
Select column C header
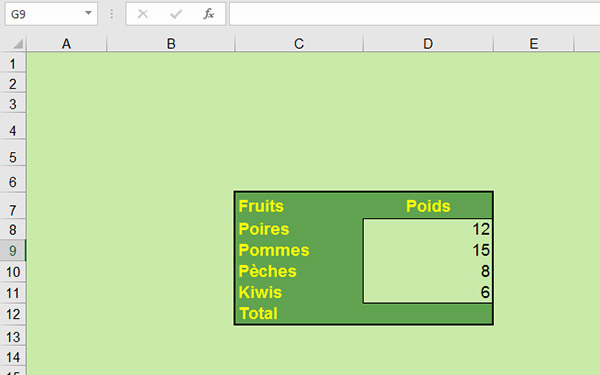click(299, 44)
